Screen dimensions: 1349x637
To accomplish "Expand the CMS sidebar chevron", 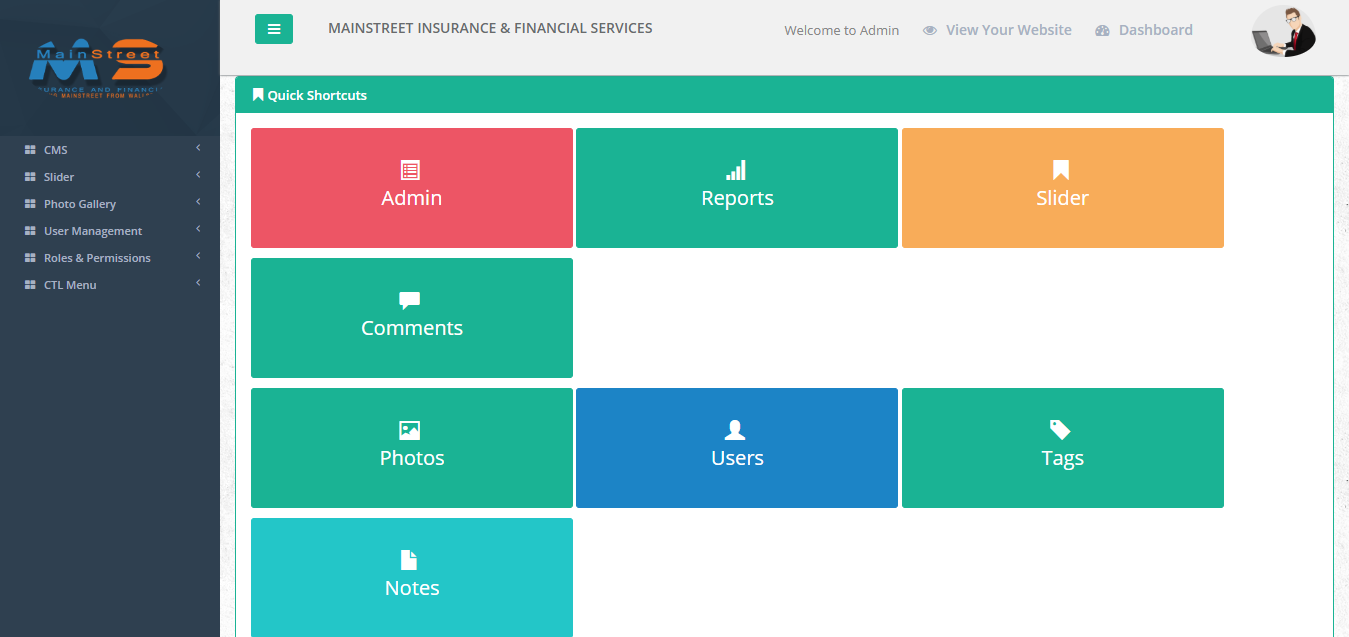I will point(198,148).
